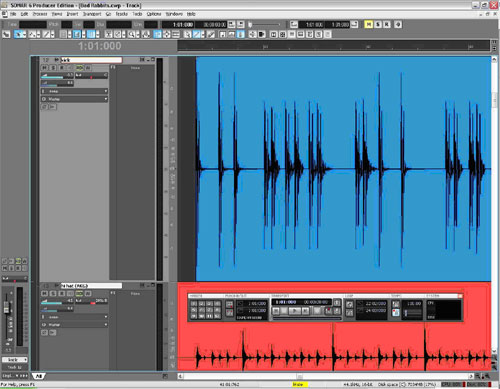Viewport: 500px width, 389px height.
Task: Open the Transport menu
Action: point(92,14)
